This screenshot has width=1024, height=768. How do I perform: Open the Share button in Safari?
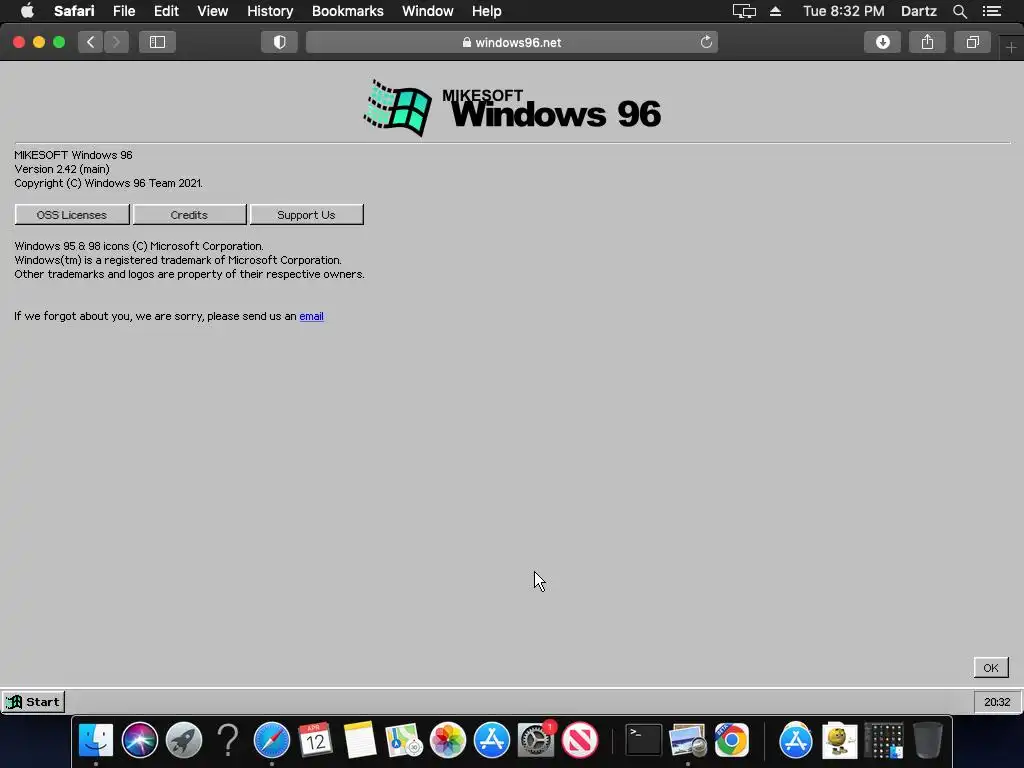927,42
